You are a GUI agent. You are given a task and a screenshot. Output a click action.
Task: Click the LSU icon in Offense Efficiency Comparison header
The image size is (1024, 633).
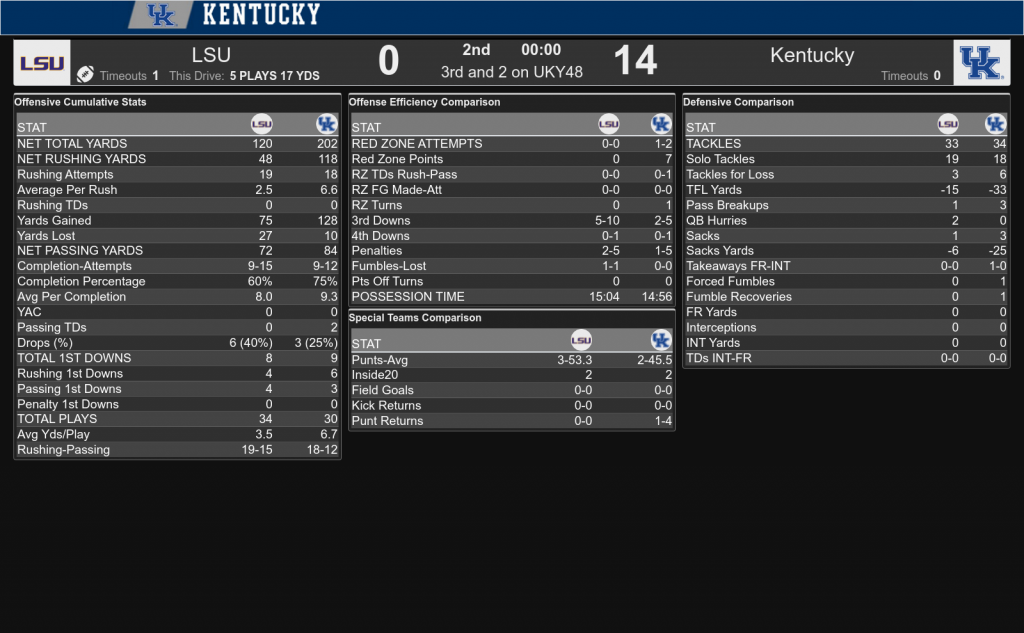[x=609, y=123]
